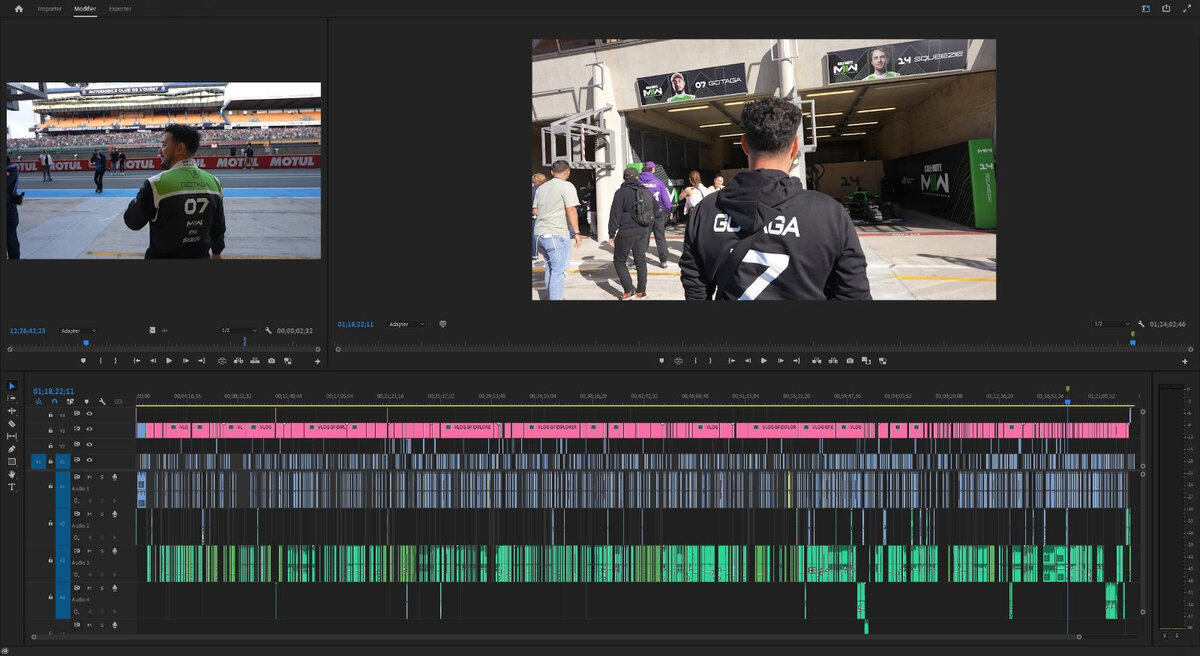Click the full screen icon at top right
1200x656 pixels.
[1186, 8]
